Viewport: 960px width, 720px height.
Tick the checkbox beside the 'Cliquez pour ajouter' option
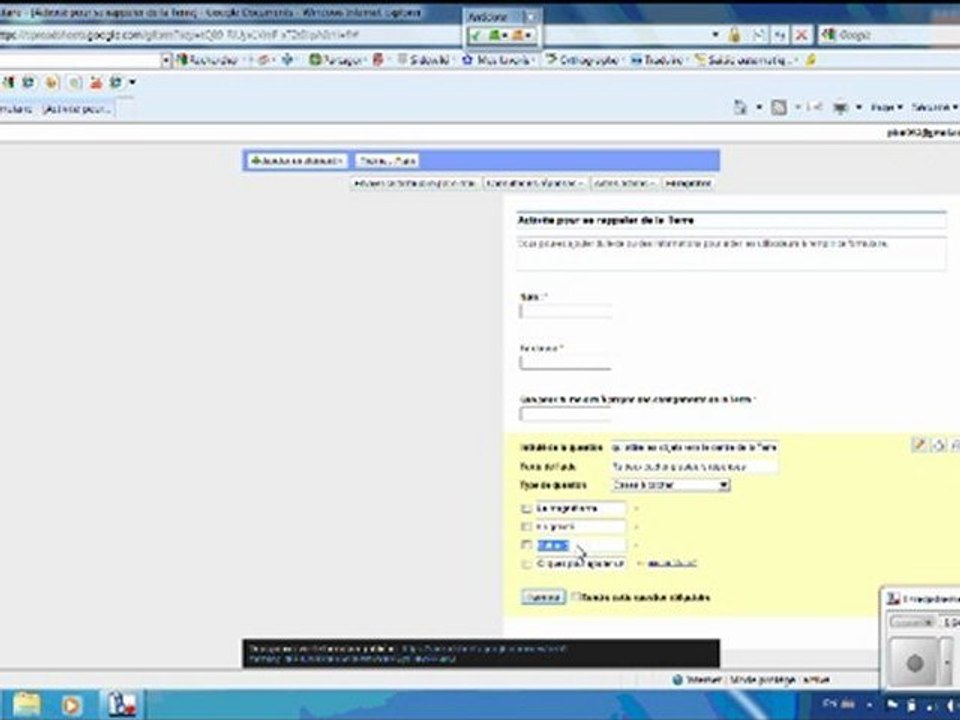[526, 564]
